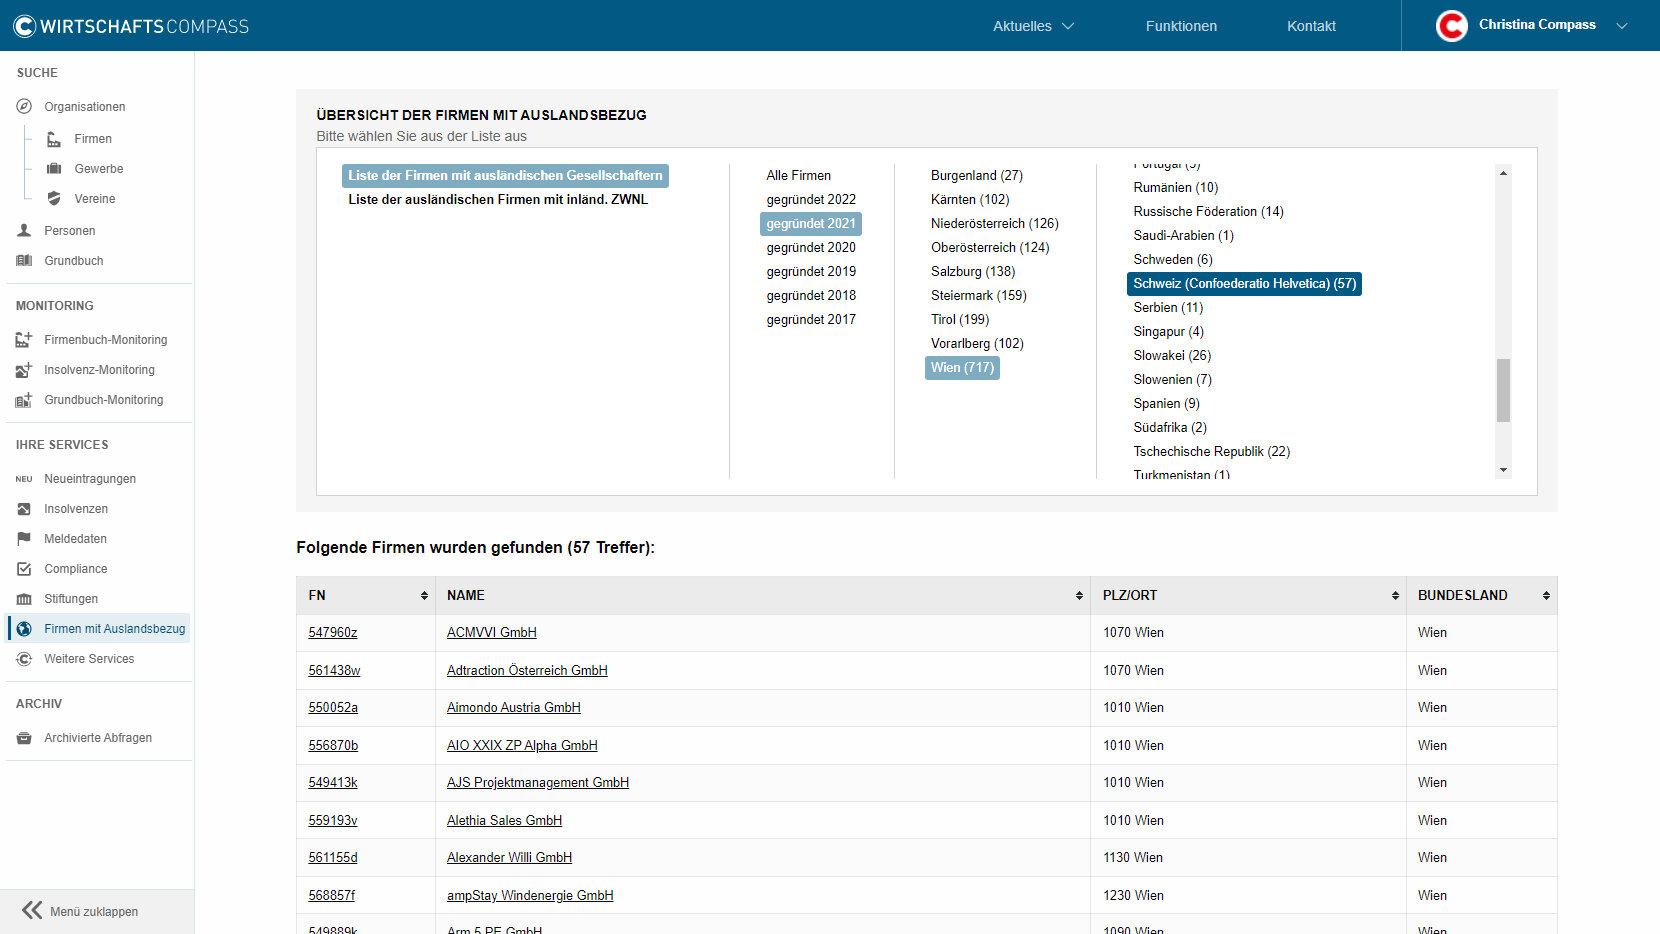Screen dimensions: 1660x934
Task: Click the country list scroll-up arrow
Action: [1503, 173]
